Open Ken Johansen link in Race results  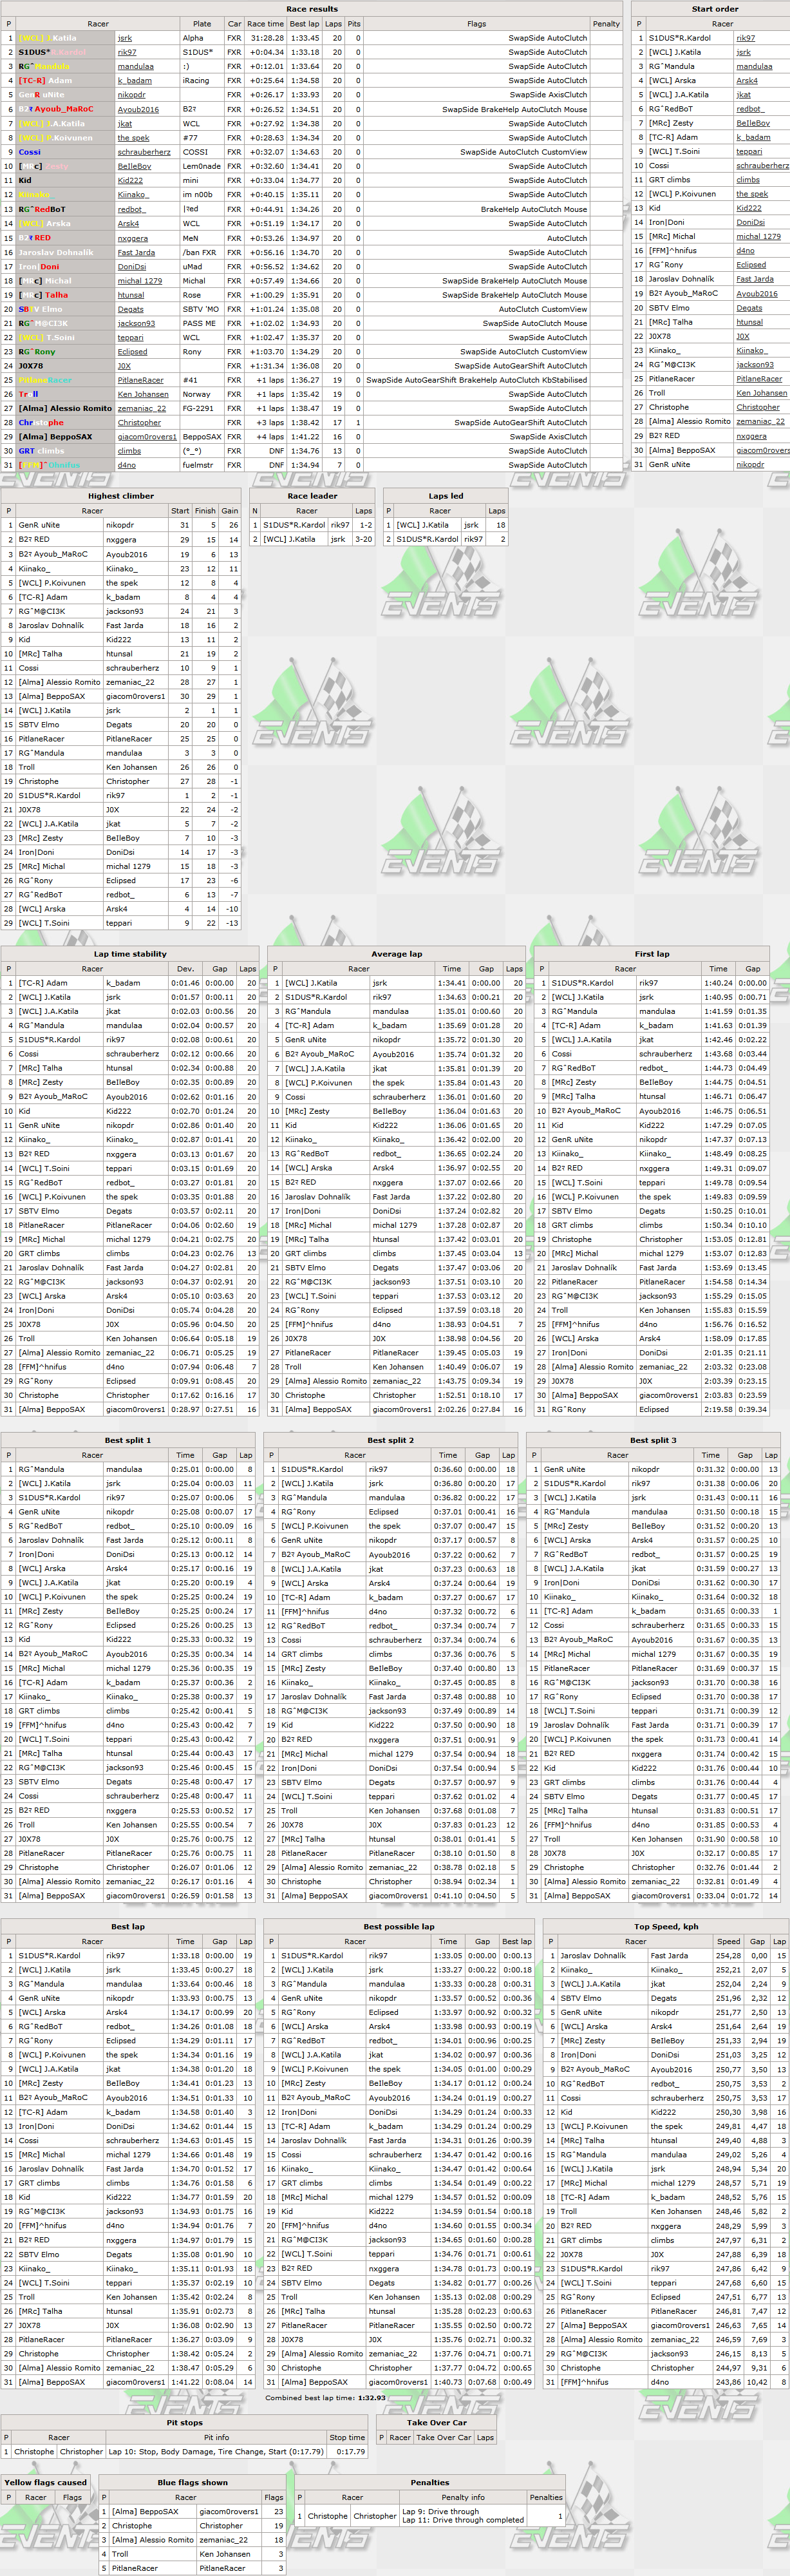click(x=143, y=394)
